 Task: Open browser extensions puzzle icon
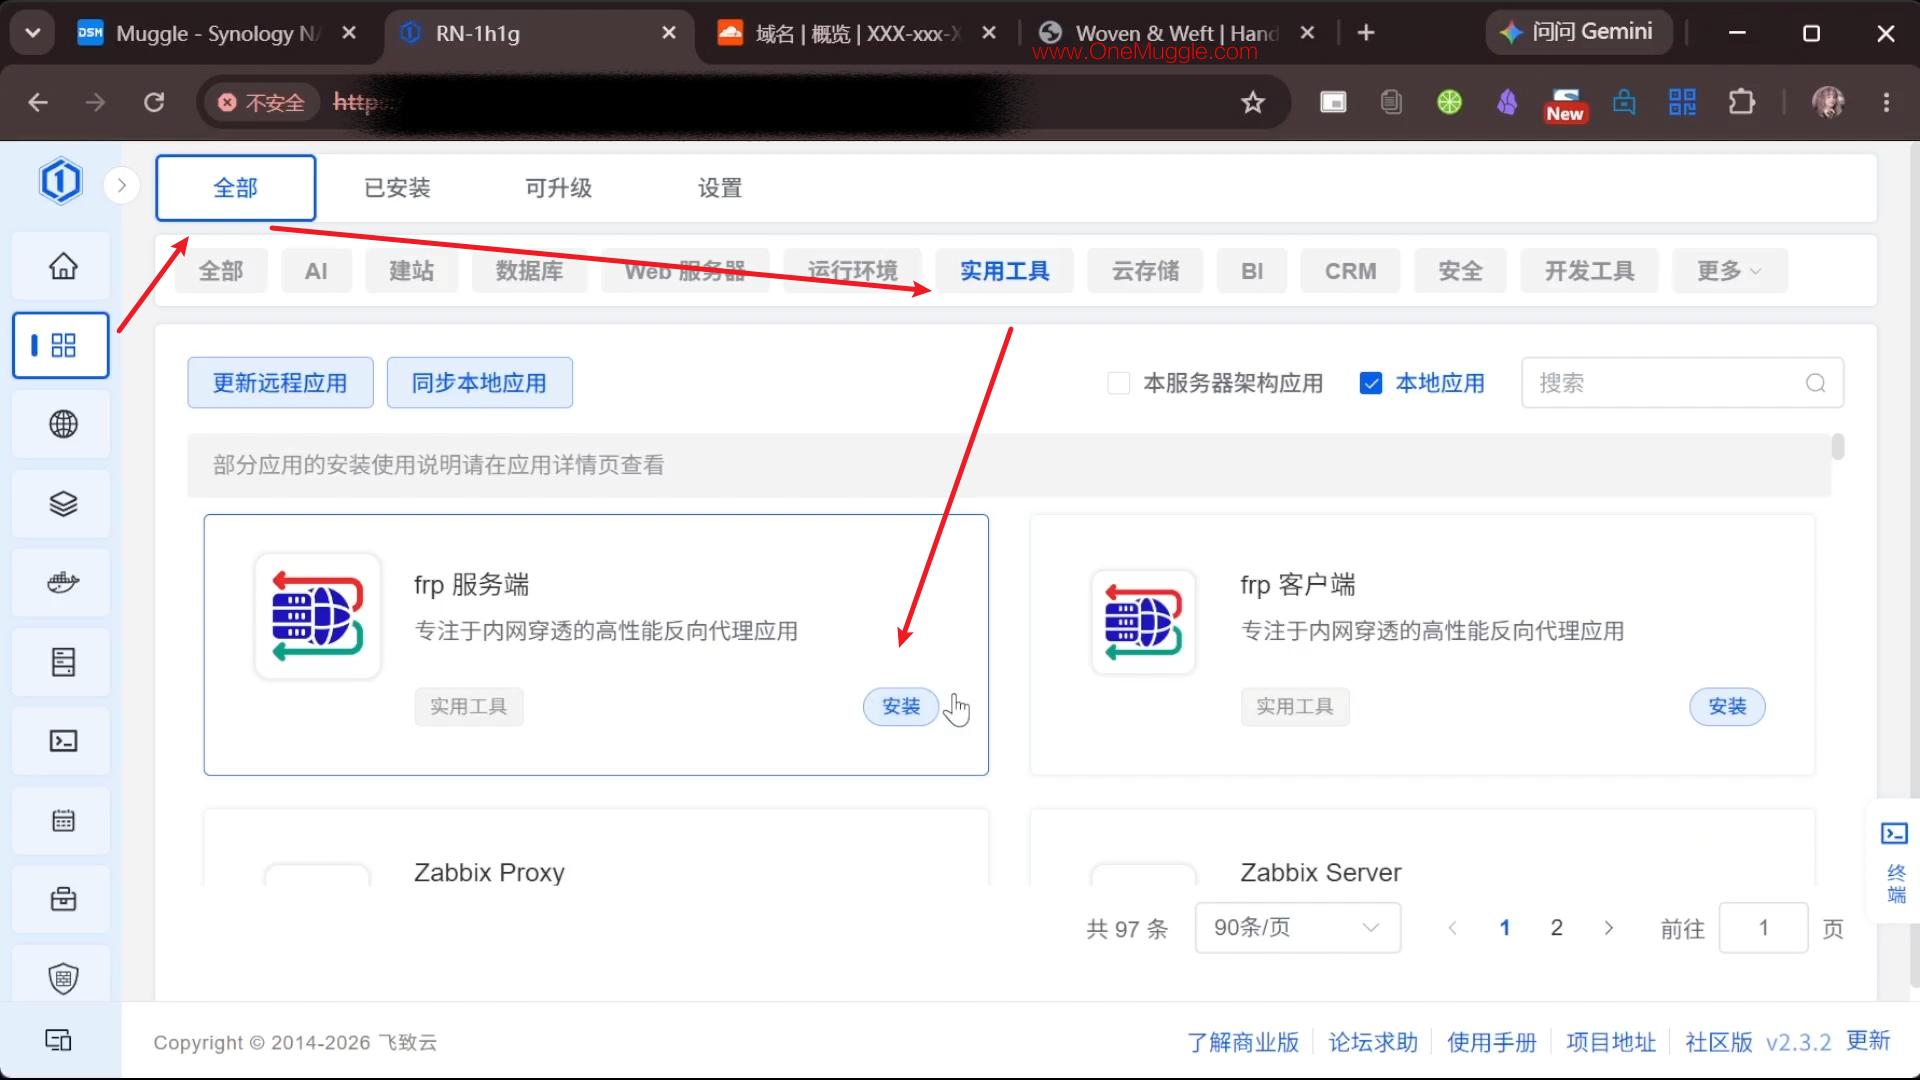pyautogui.click(x=1742, y=102)
